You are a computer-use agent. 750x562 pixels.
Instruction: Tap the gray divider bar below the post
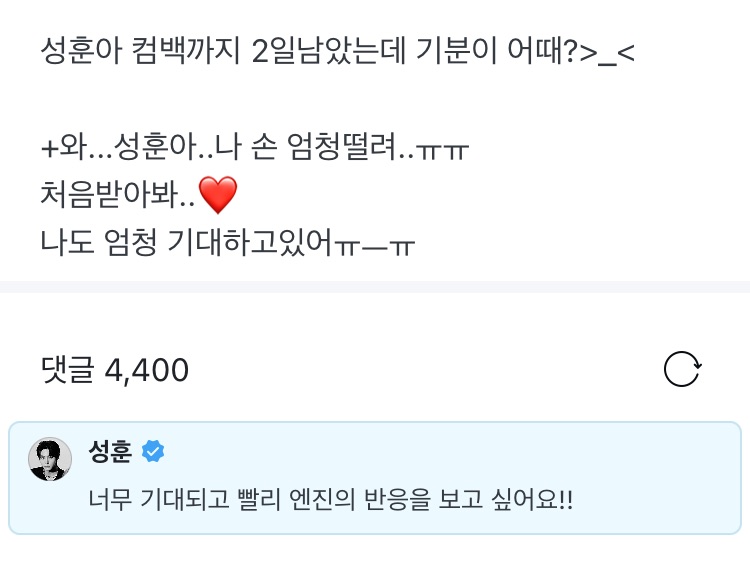[x=375, y=287]
